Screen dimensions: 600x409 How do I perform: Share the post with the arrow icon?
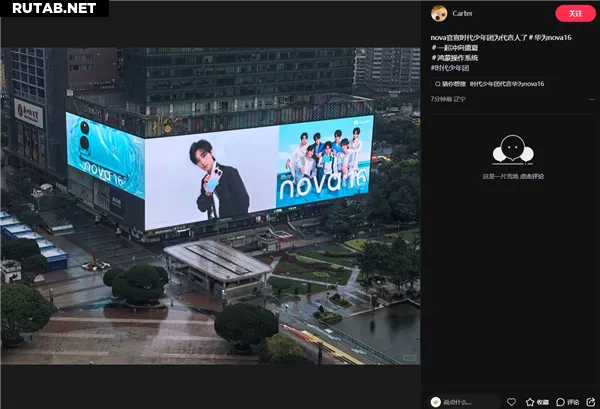pos(591,402)
